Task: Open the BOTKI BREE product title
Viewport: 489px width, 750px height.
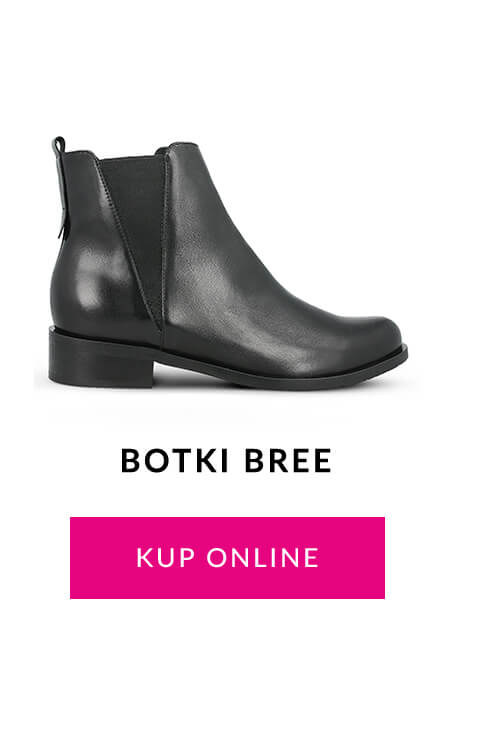Action: [226, 461]
